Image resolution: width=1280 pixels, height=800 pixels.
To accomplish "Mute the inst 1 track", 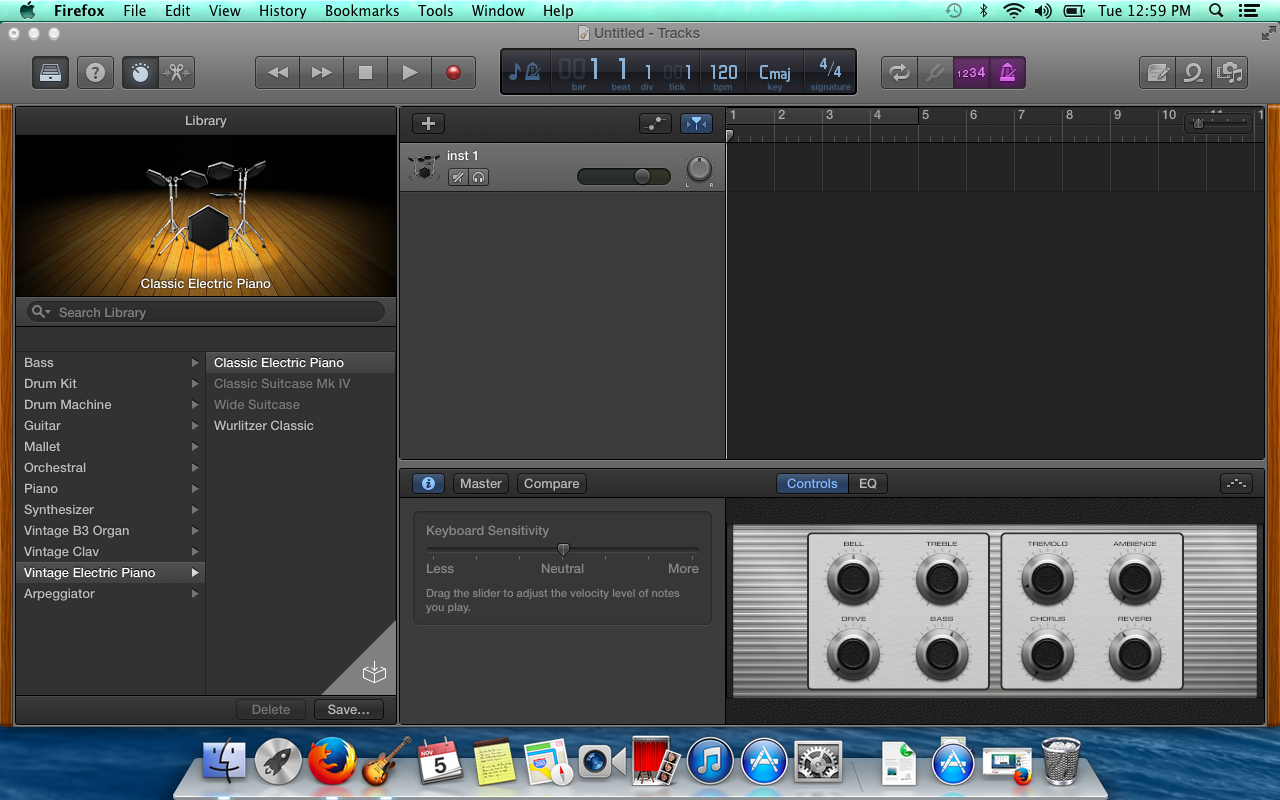I will [x=458, y=177].
